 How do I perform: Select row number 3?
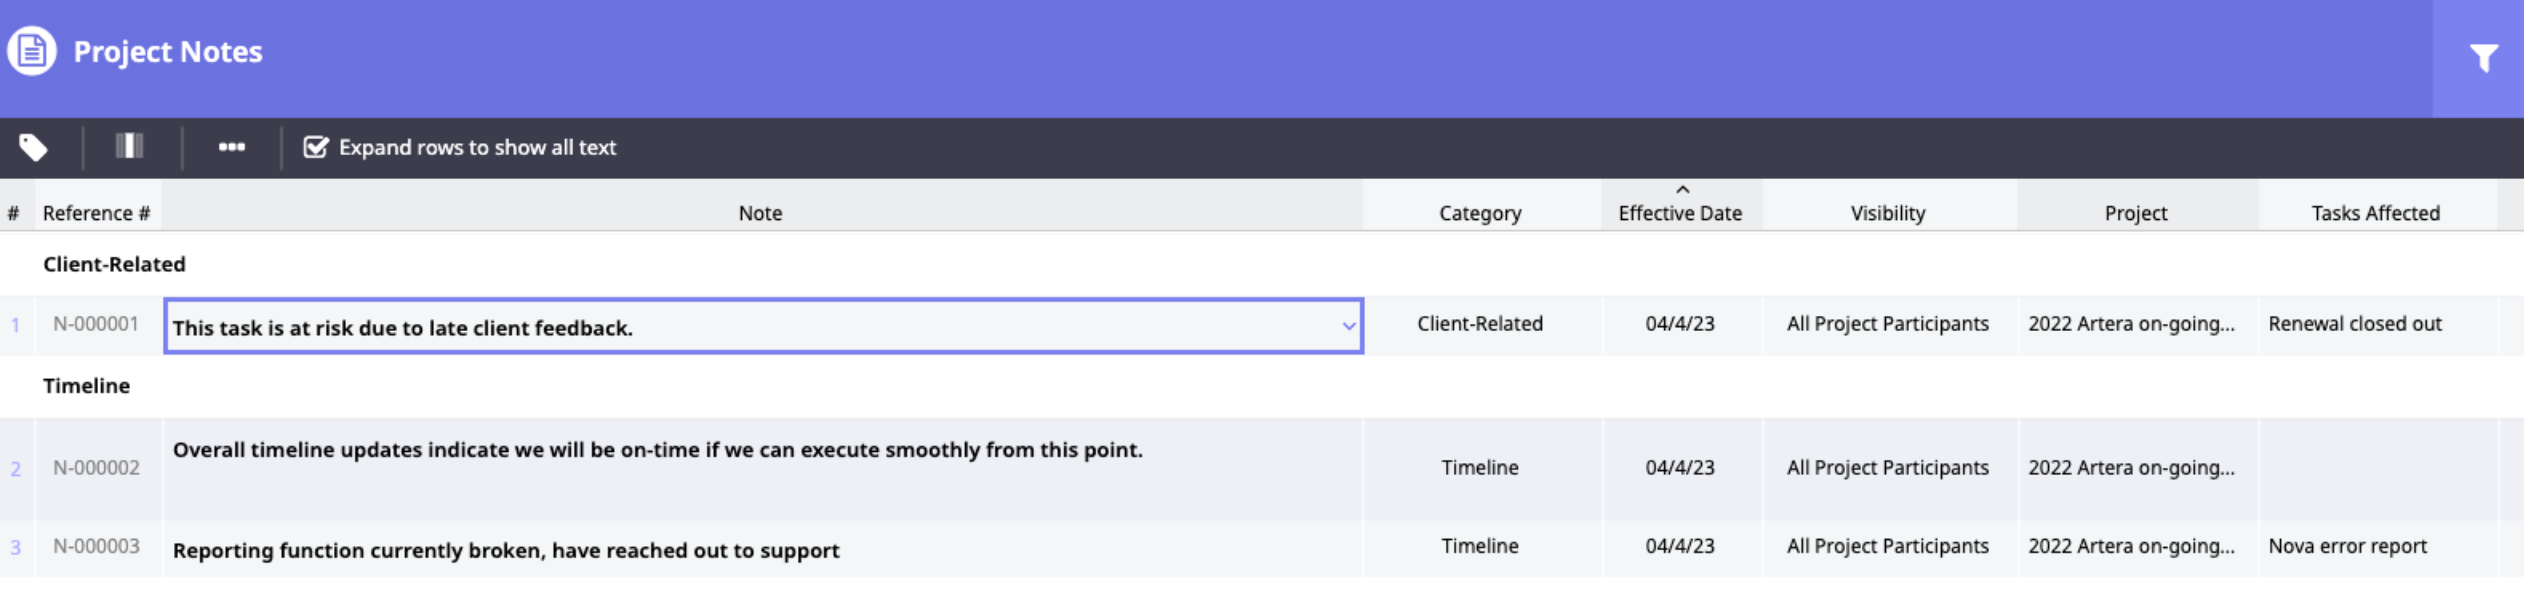pos(16,547)
